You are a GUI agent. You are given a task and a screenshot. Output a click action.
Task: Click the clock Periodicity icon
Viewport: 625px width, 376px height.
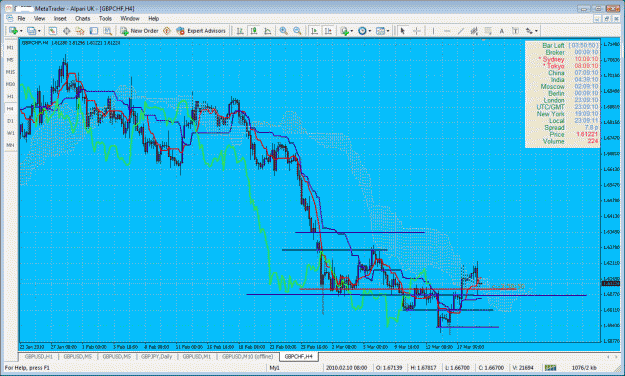click(362, 31)
